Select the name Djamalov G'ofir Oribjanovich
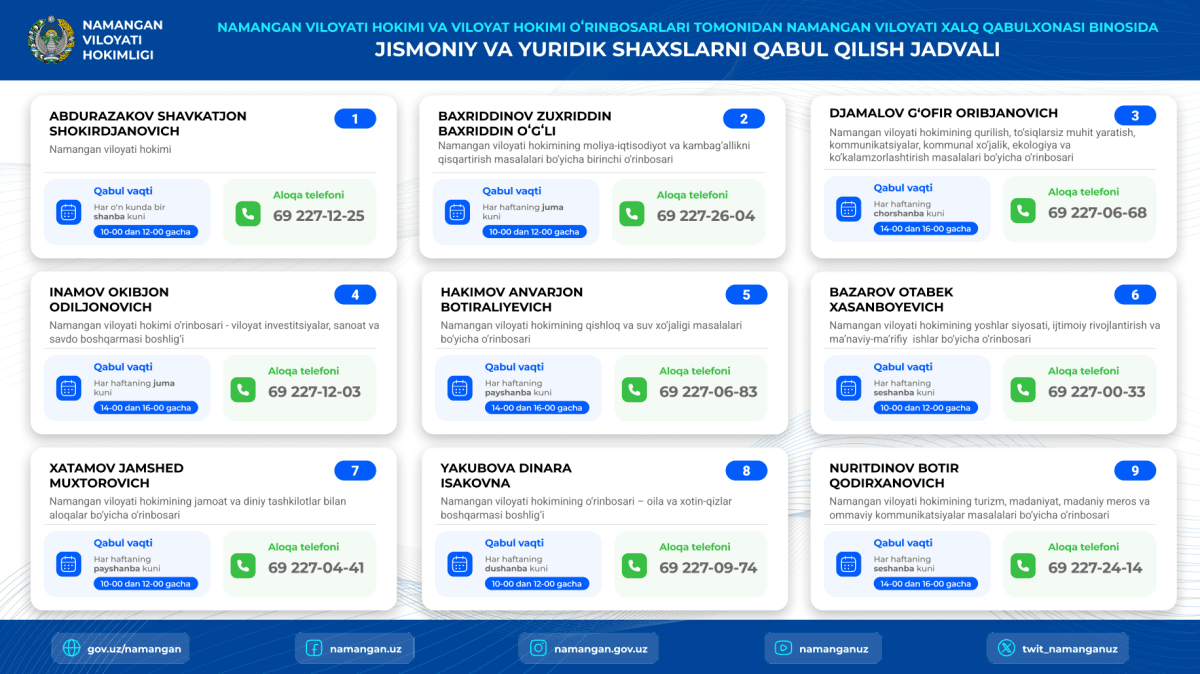The height and width of the screenshot is (674, 1200). click(x=943, y=113)
